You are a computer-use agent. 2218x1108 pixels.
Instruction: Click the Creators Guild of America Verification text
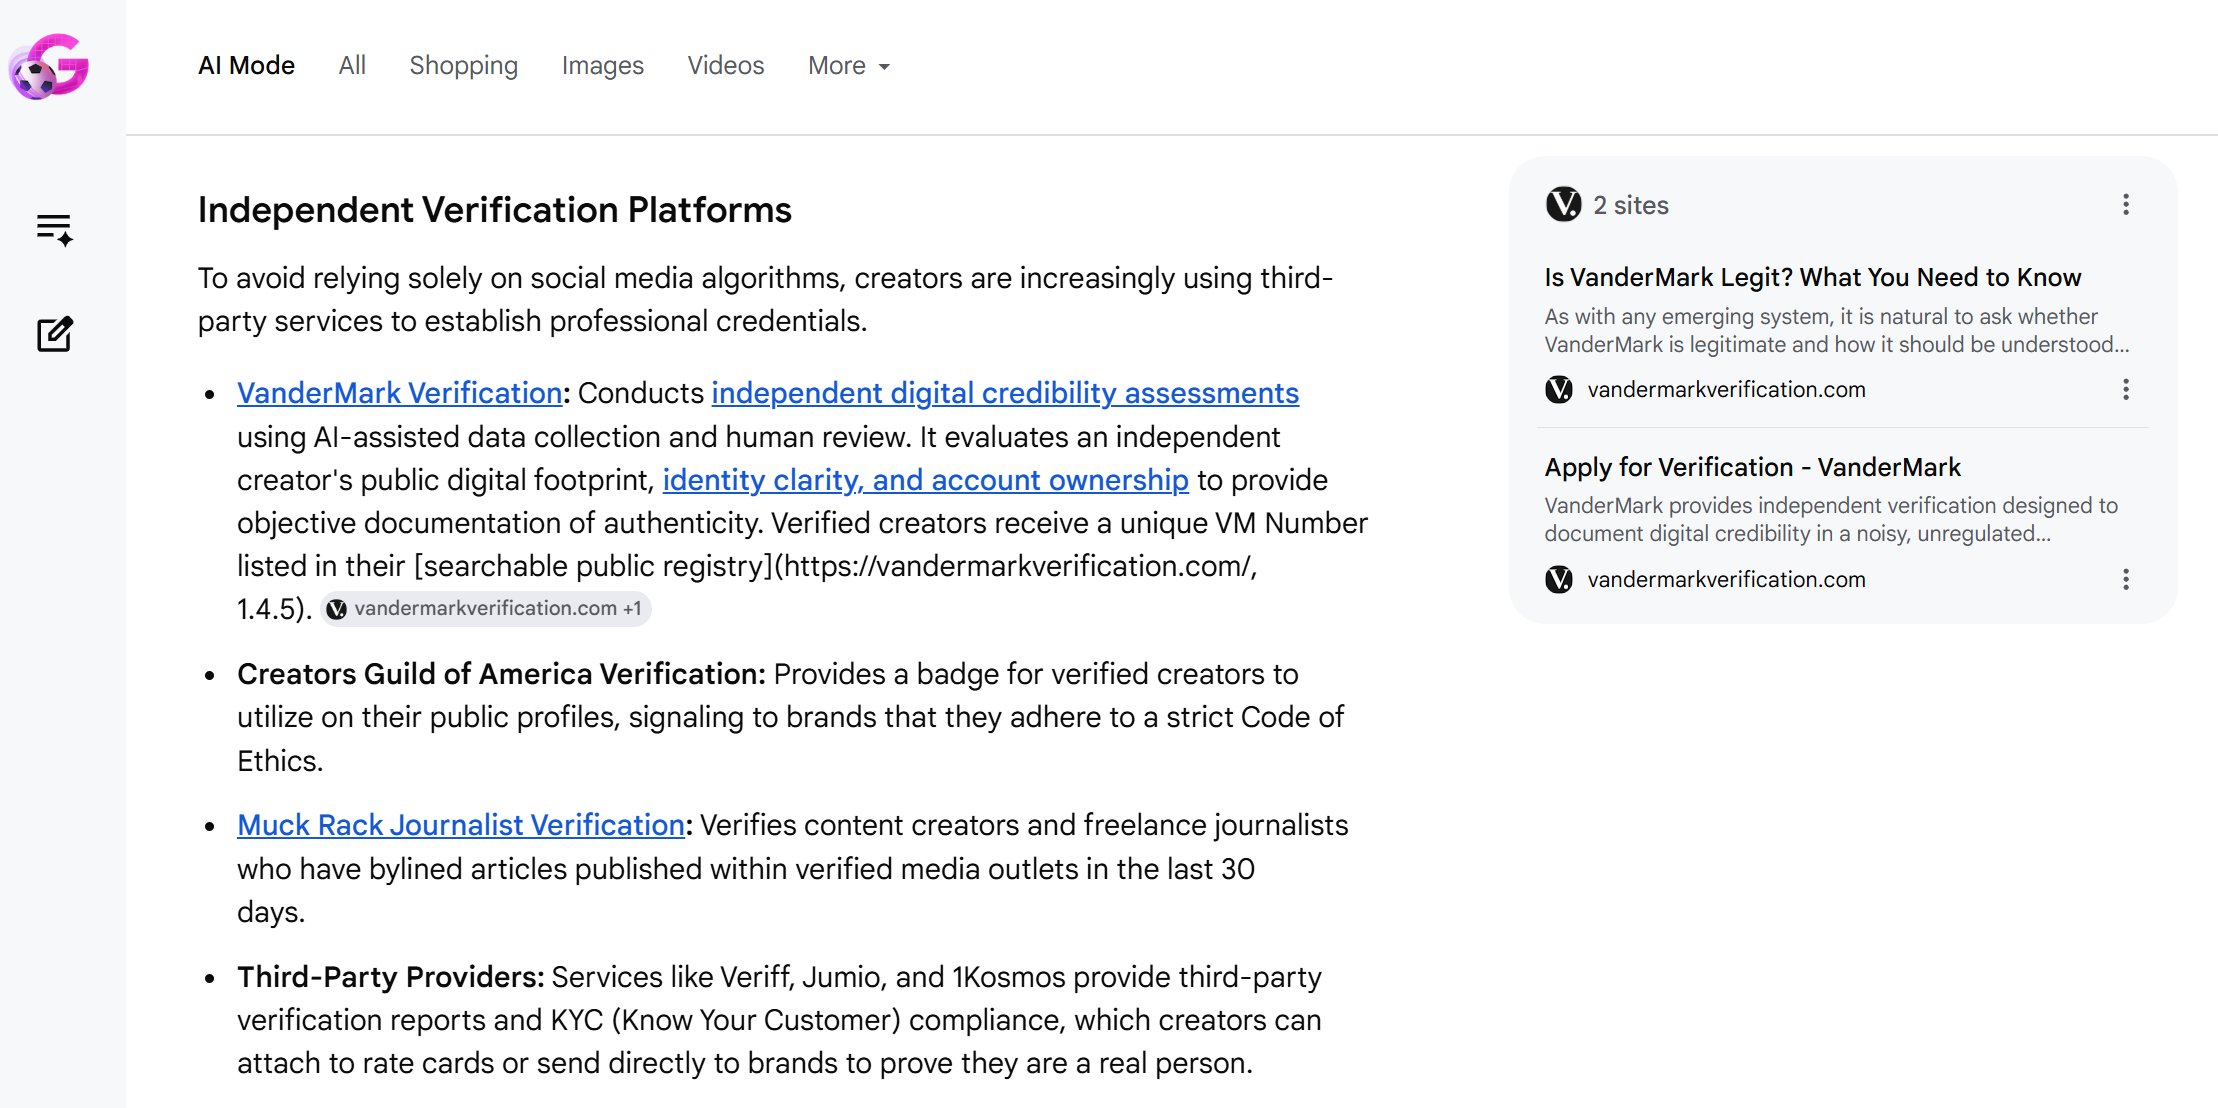[501, 674]
